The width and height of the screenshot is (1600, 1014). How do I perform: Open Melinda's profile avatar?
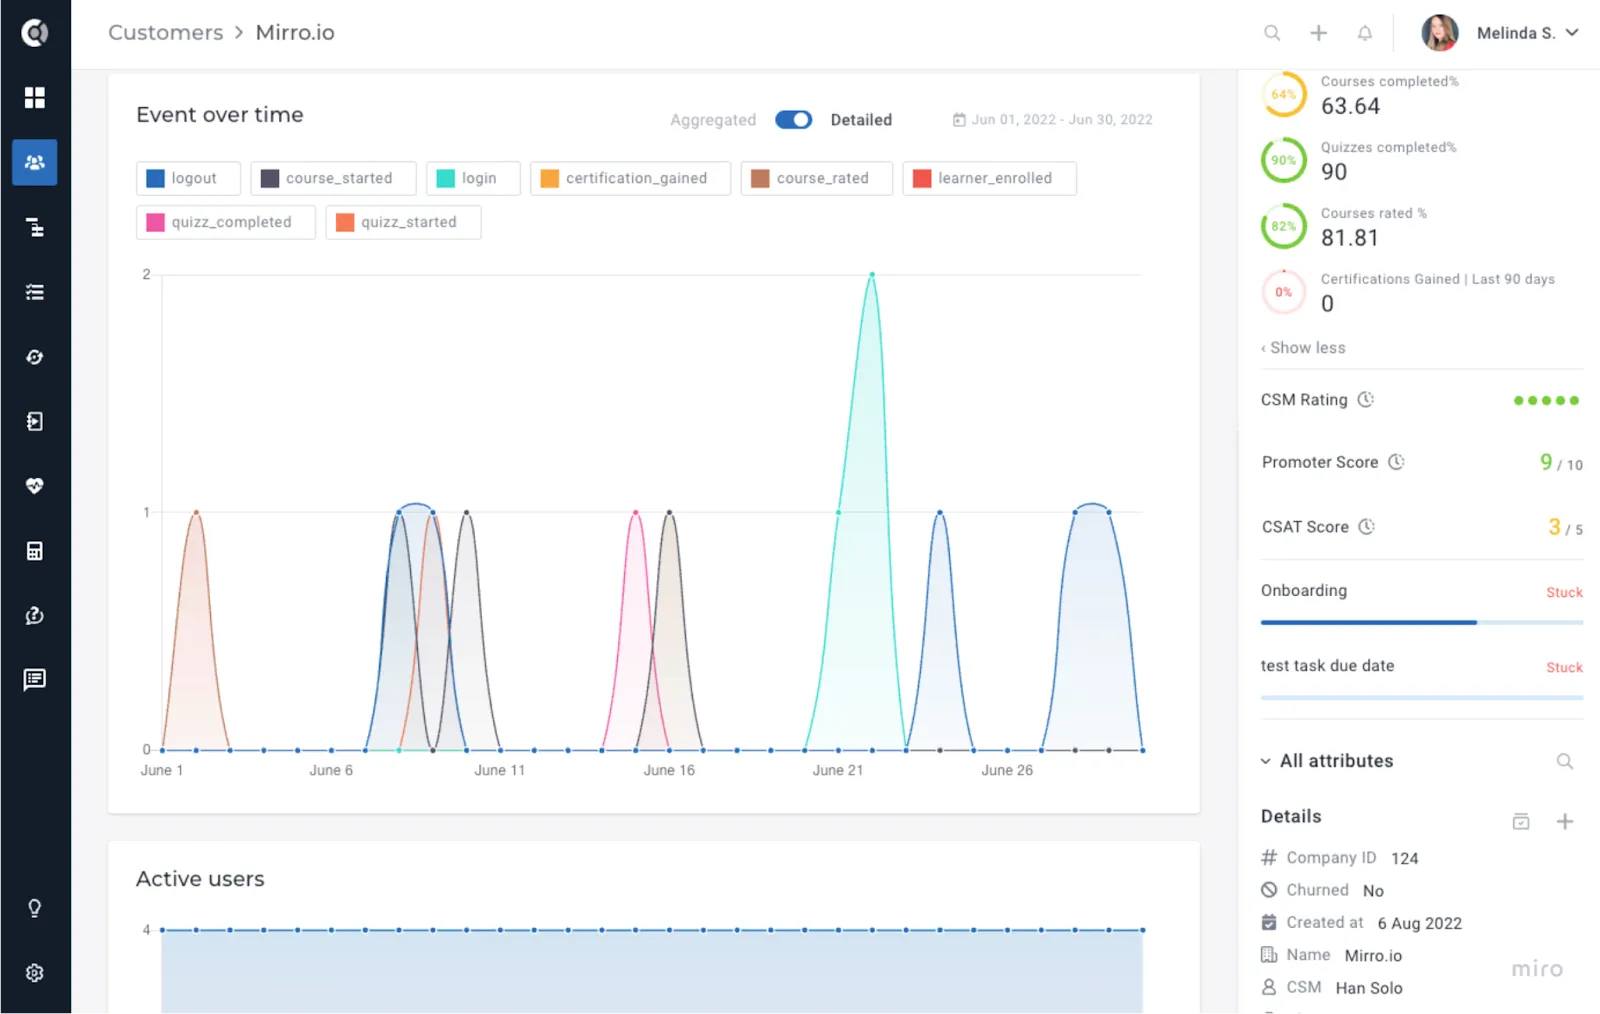click(x=1440, y=33)
